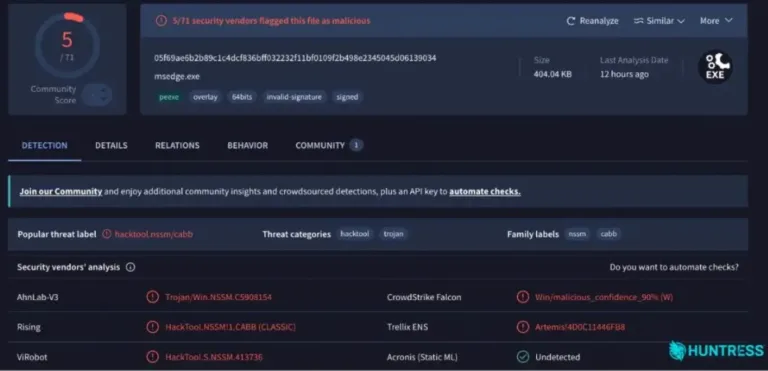The height and width of the screenshot is (371, 768).
Task: Click the nssm family label chip
Action: 577,234
